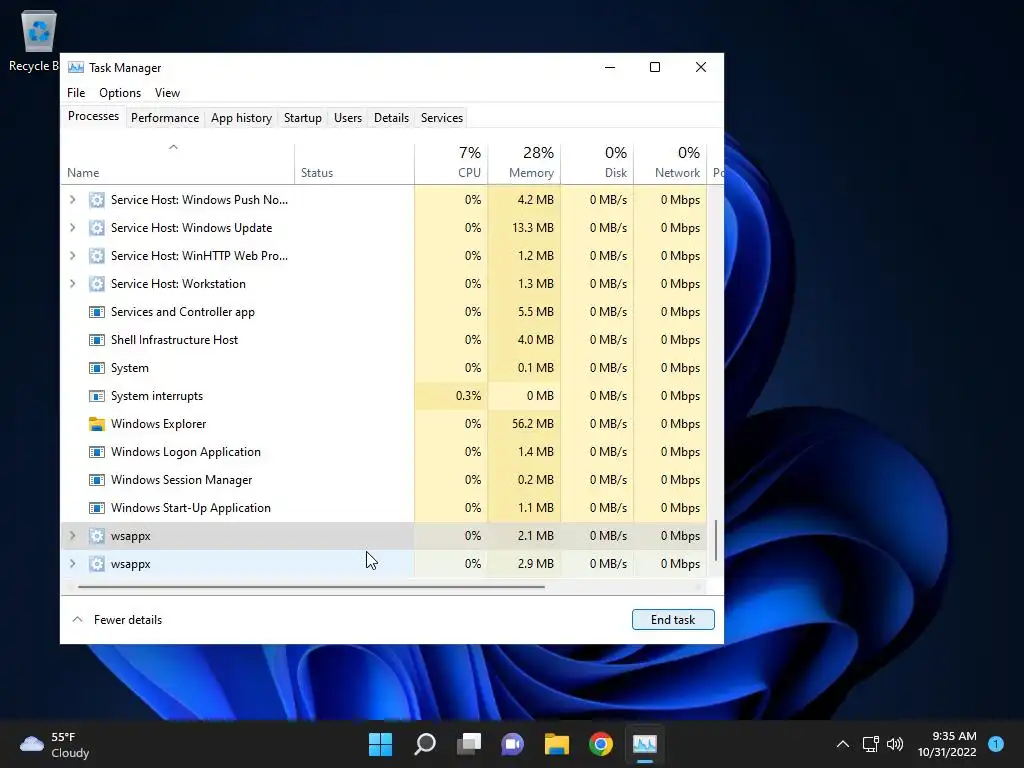The height and width of the screenshot is (768, 1024).
Task: Switch to the Users tab
Action: point(347,118)
